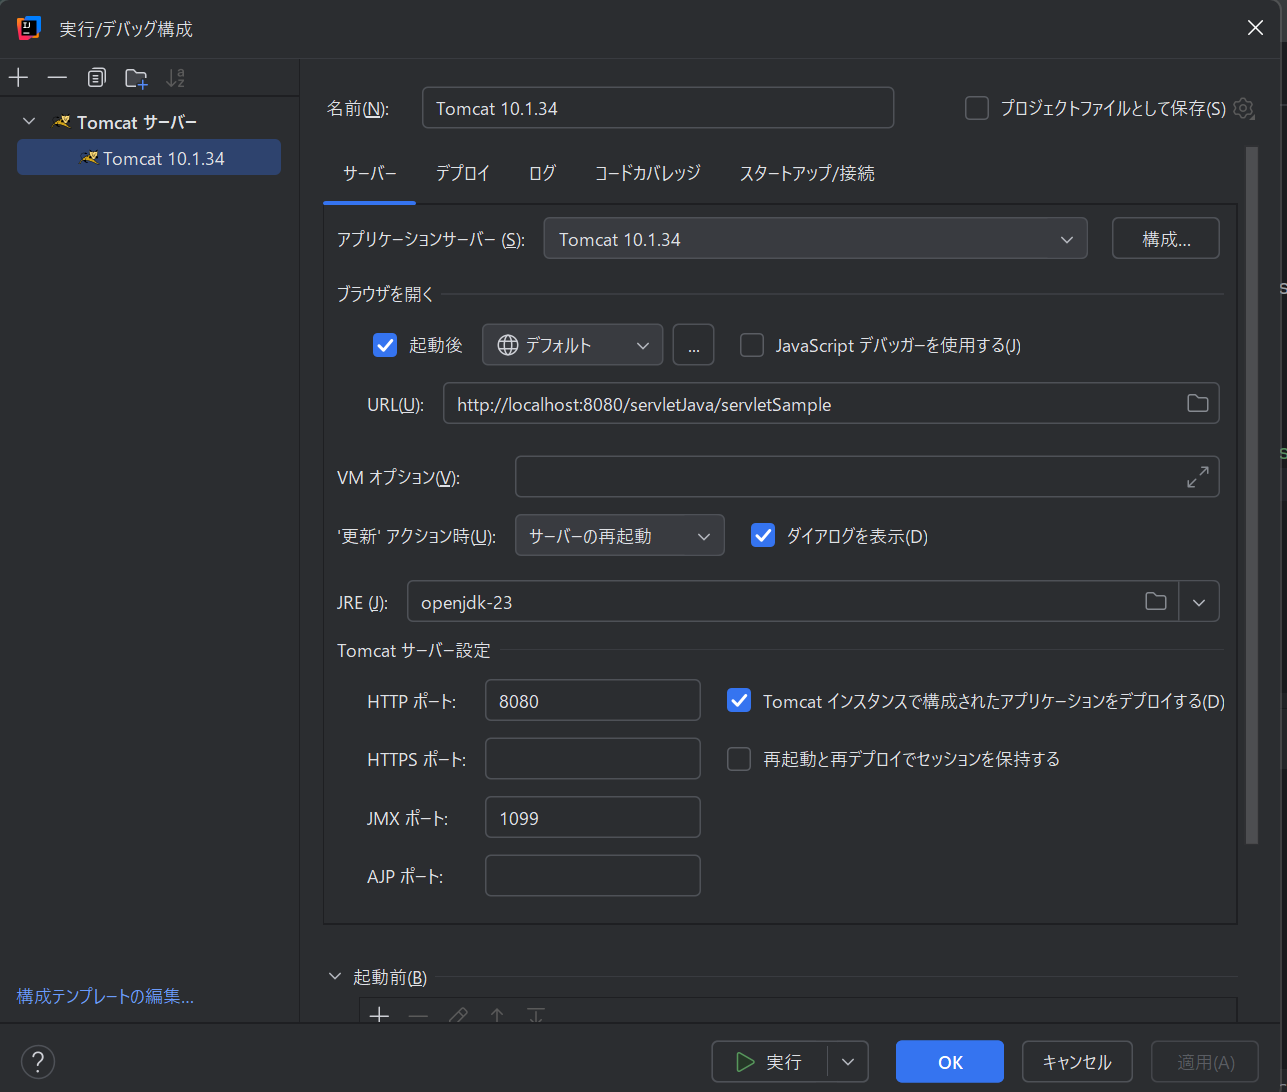Open the gear icon beside プロジェクトファイルとして保存
Viewport: 1287px width, 1092px height.
tap(1243, 108)
